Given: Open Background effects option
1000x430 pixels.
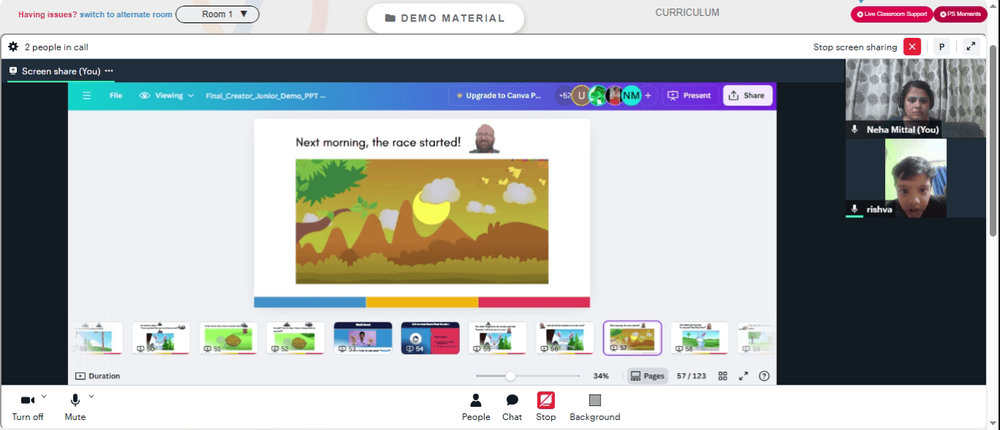Looking at the screenshot, I should tap(594, 408).
